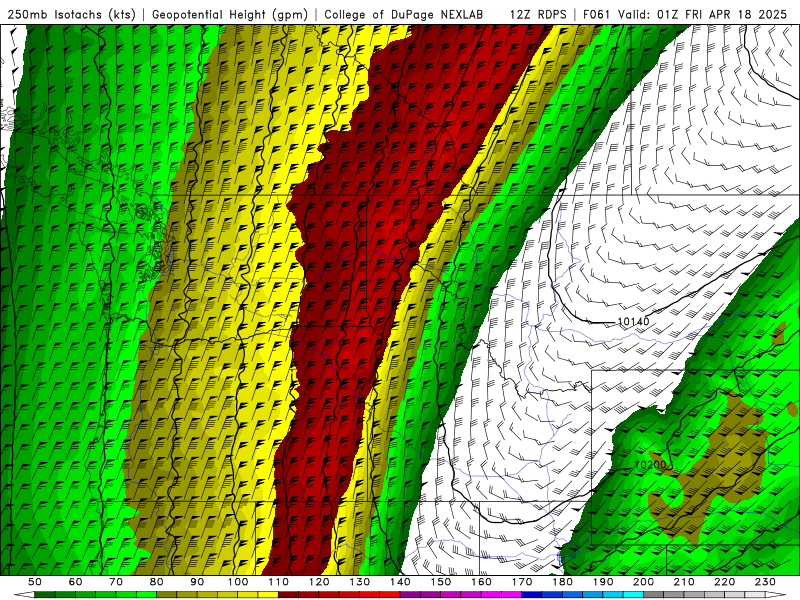Click the 200 value on the color scale
This screenshot has width=800, height=600.
(x=643, y=582)
